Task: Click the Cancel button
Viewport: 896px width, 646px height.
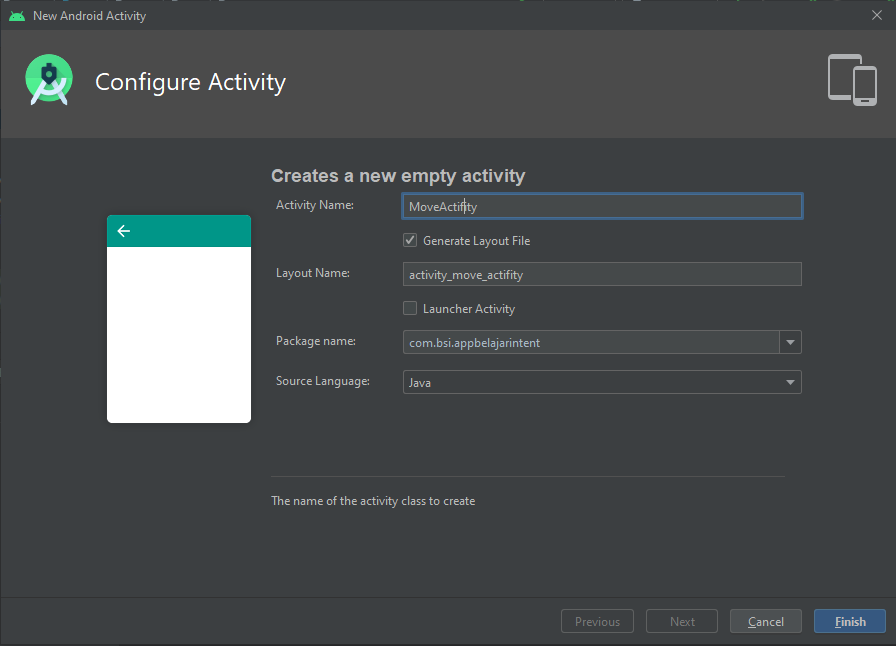Action: point(766,621)
